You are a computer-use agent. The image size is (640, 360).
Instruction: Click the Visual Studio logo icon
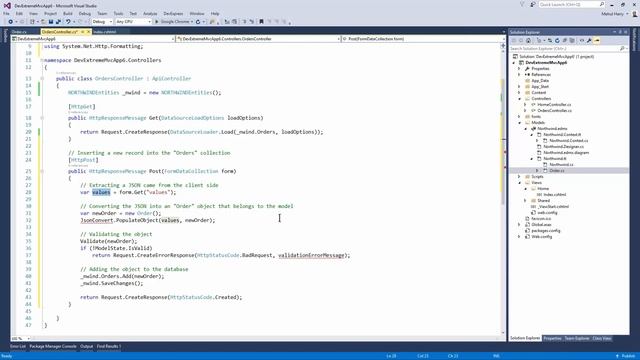7,6
